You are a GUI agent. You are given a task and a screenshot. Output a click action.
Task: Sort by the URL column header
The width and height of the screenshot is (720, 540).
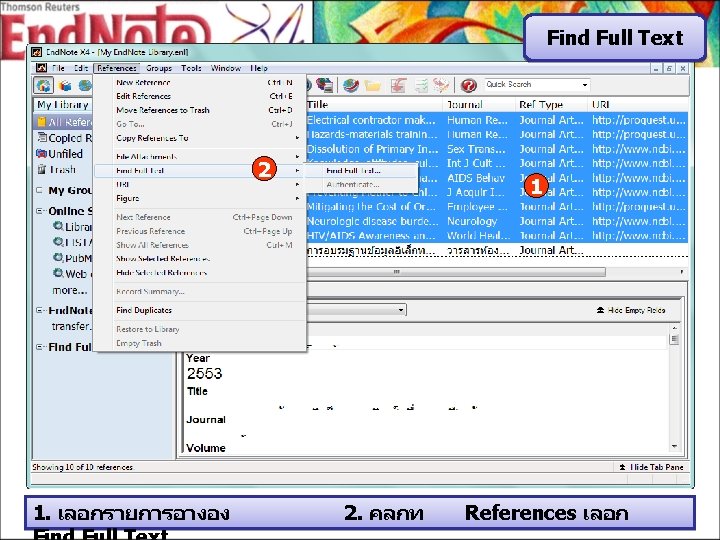pyautogui.click(x=638, y=105)
